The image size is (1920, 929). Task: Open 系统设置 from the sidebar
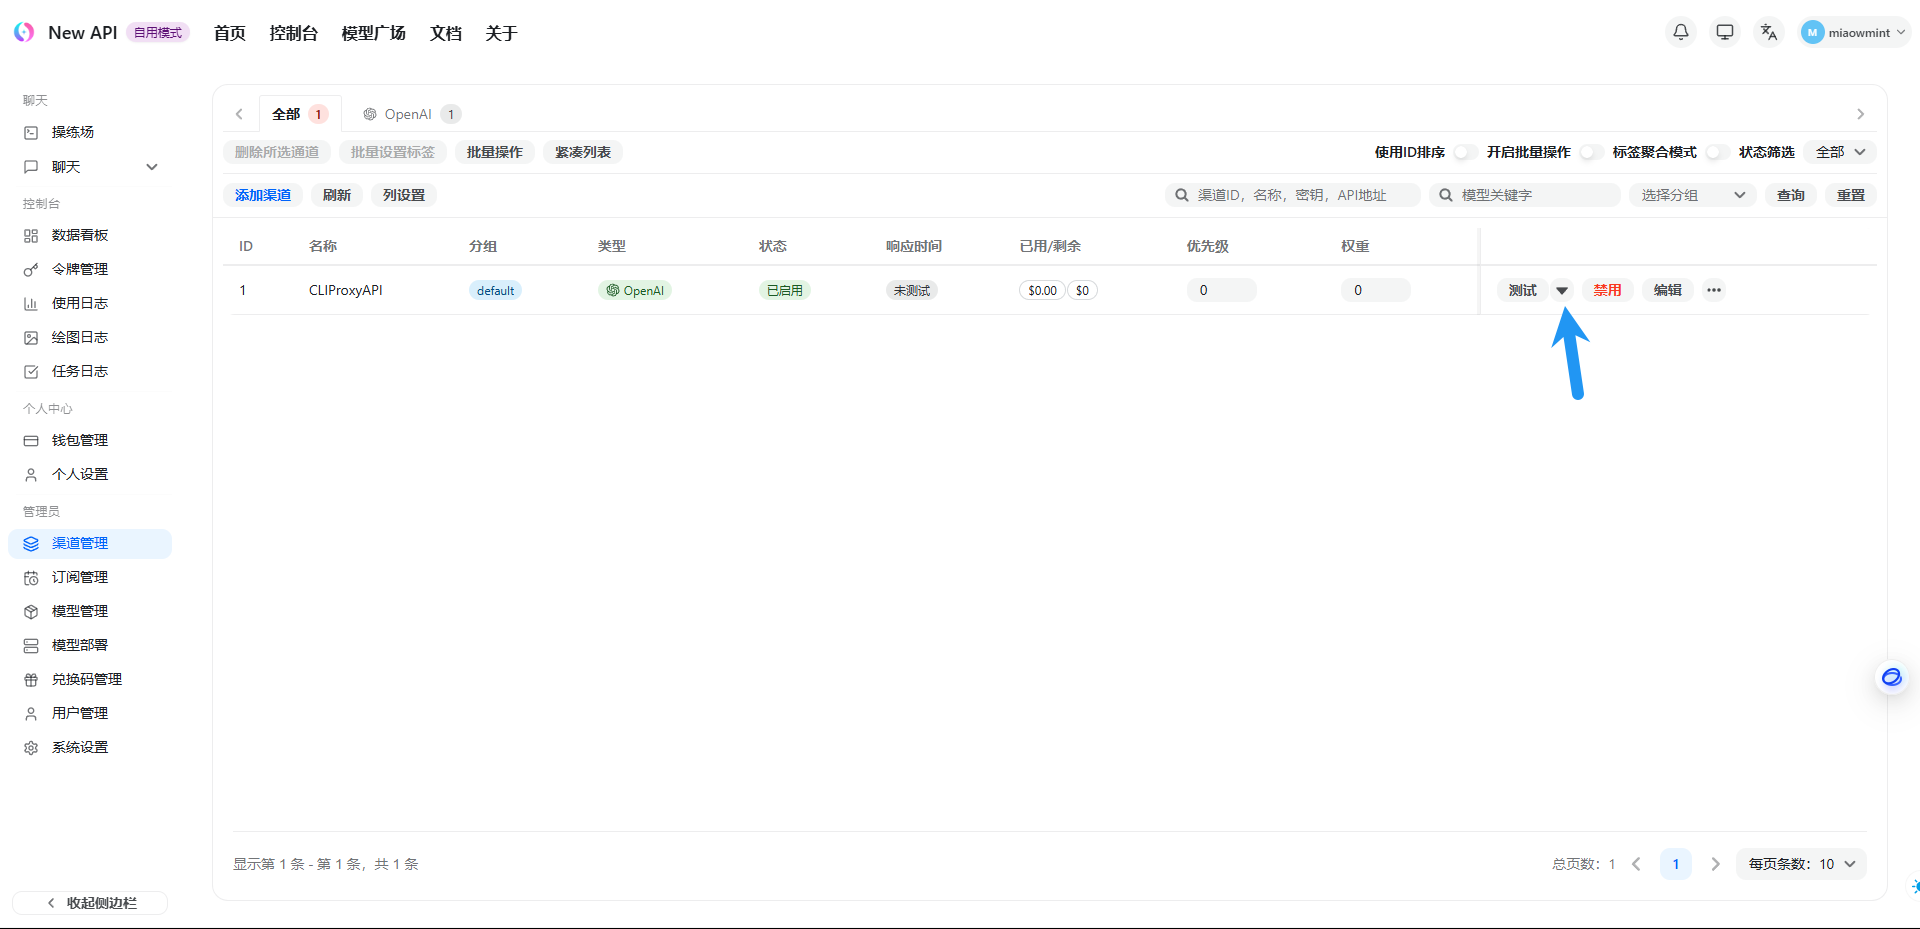pos(80,747)
